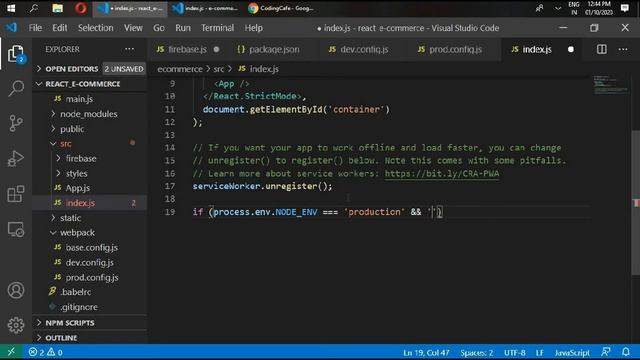Switch to e-commerce VS Code taskbar window
640x360 pixels.
tap(205, 8)
